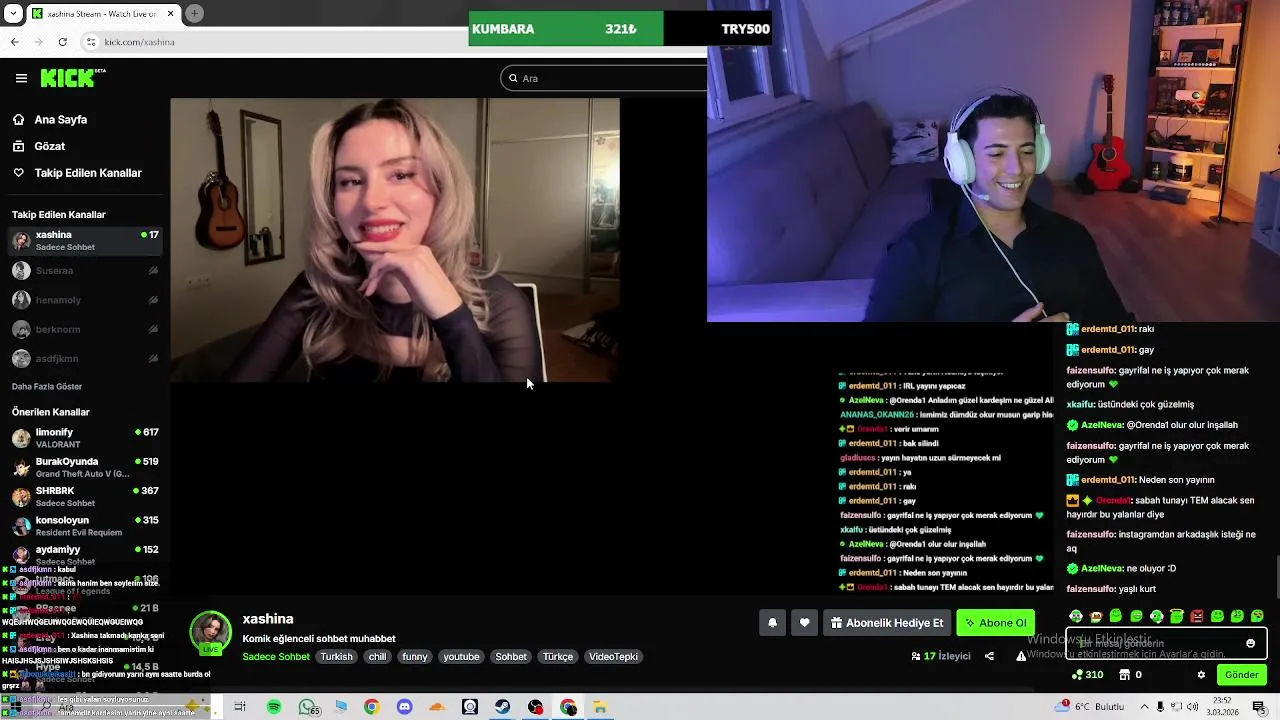Insert the angry red emote

click(x=1197, y=616)
